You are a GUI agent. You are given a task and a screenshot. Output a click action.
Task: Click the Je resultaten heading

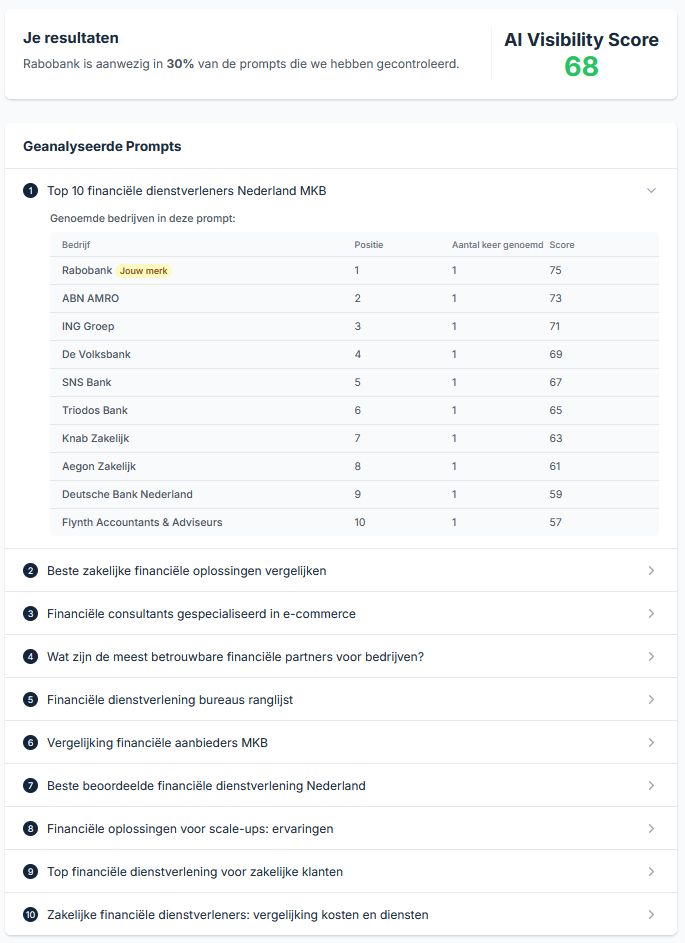click(71, 38)
